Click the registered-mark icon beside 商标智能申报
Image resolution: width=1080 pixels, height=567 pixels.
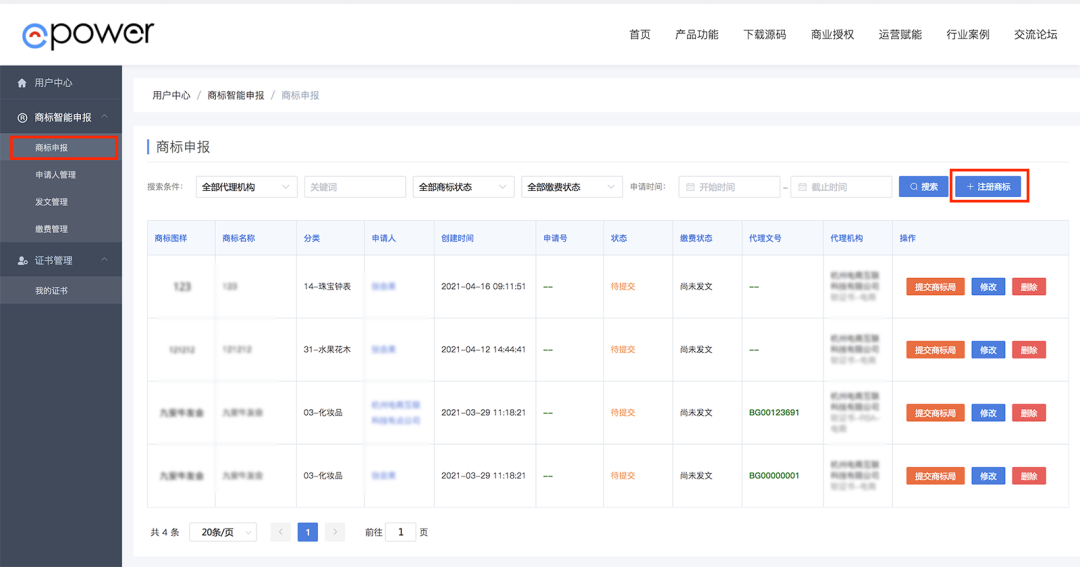tap(22, 118)
